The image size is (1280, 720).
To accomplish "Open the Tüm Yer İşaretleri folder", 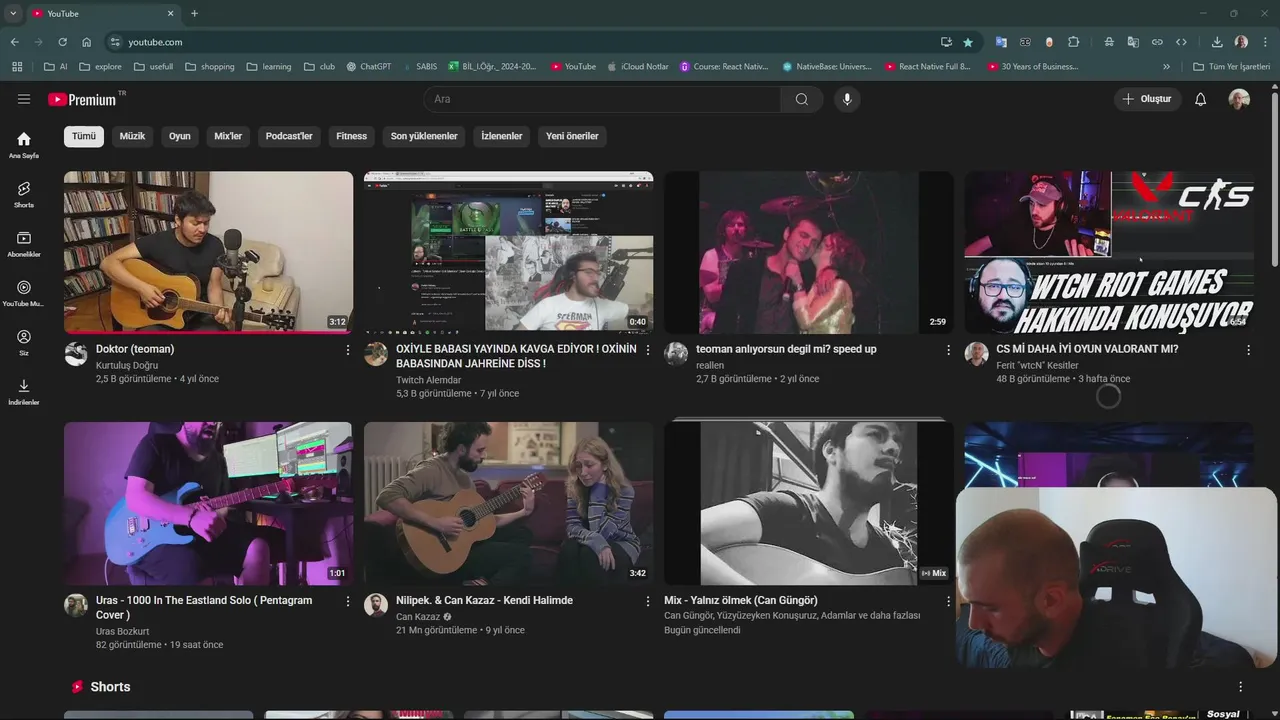I will pyautogui.click(x=1232, y=67).
